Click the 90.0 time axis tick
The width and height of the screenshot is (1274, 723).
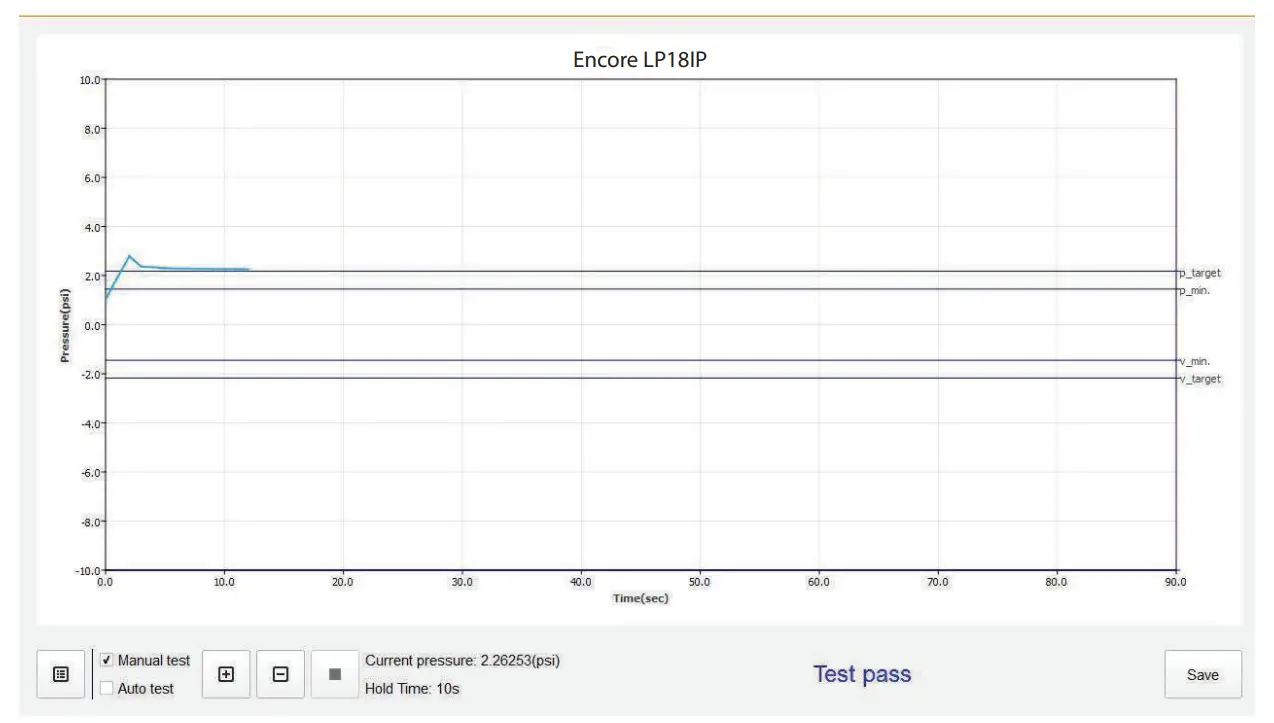click(1175, 582)
